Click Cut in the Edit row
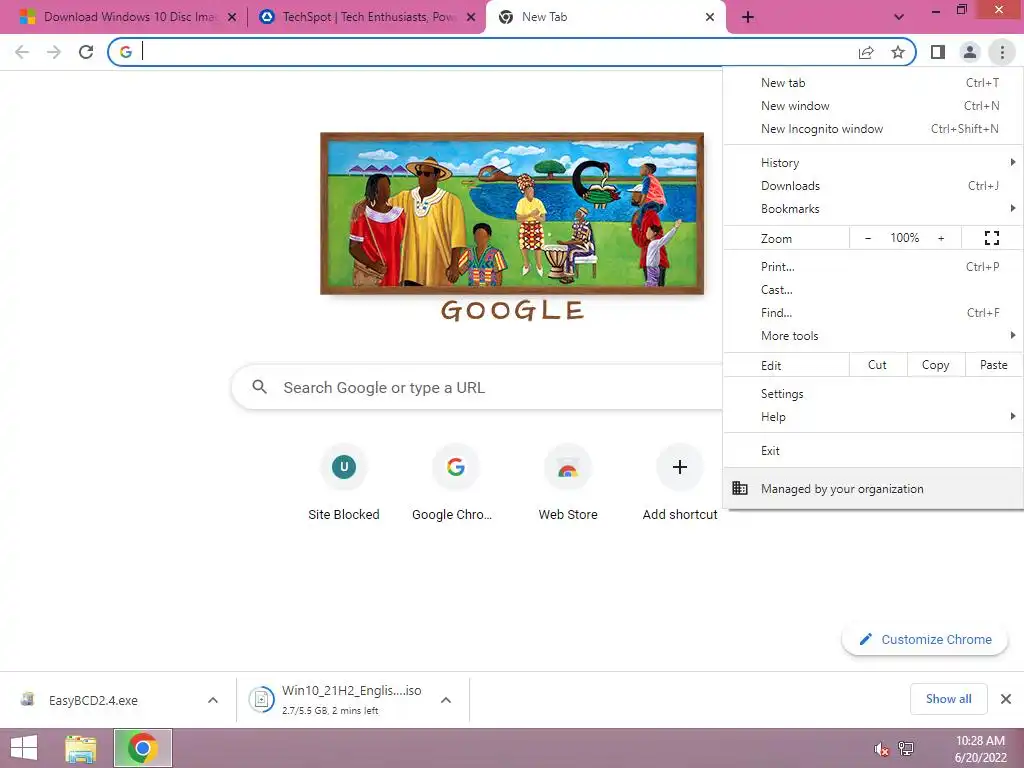The height and width of the screenshot is (768, 1024). [877, 365]
